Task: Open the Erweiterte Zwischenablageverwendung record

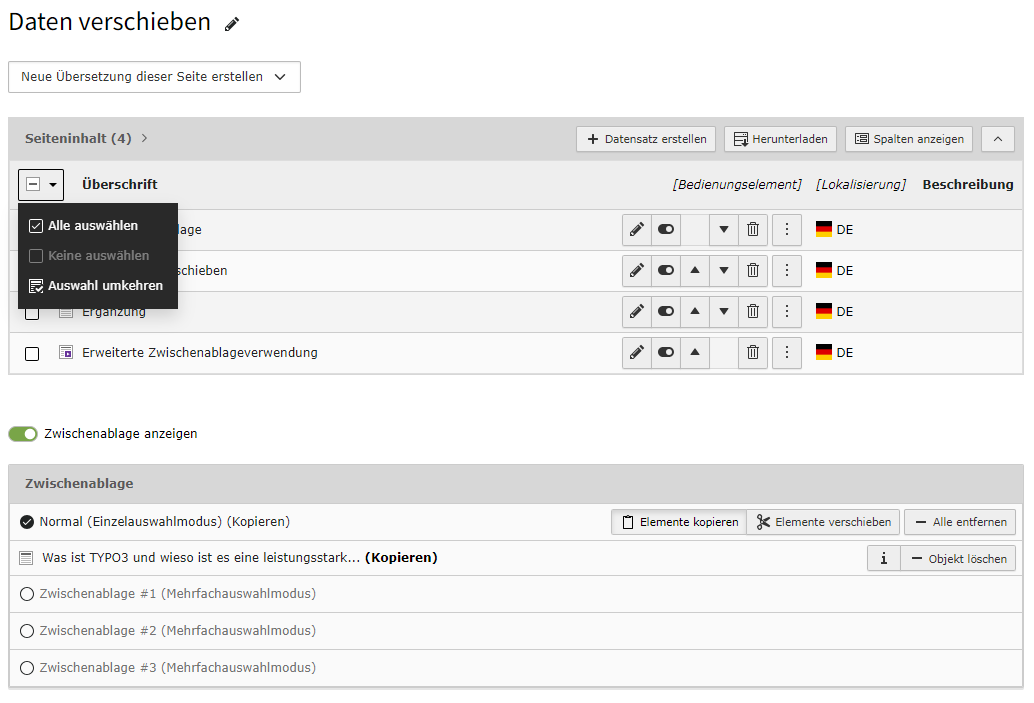Action: [x=200, y=353]
